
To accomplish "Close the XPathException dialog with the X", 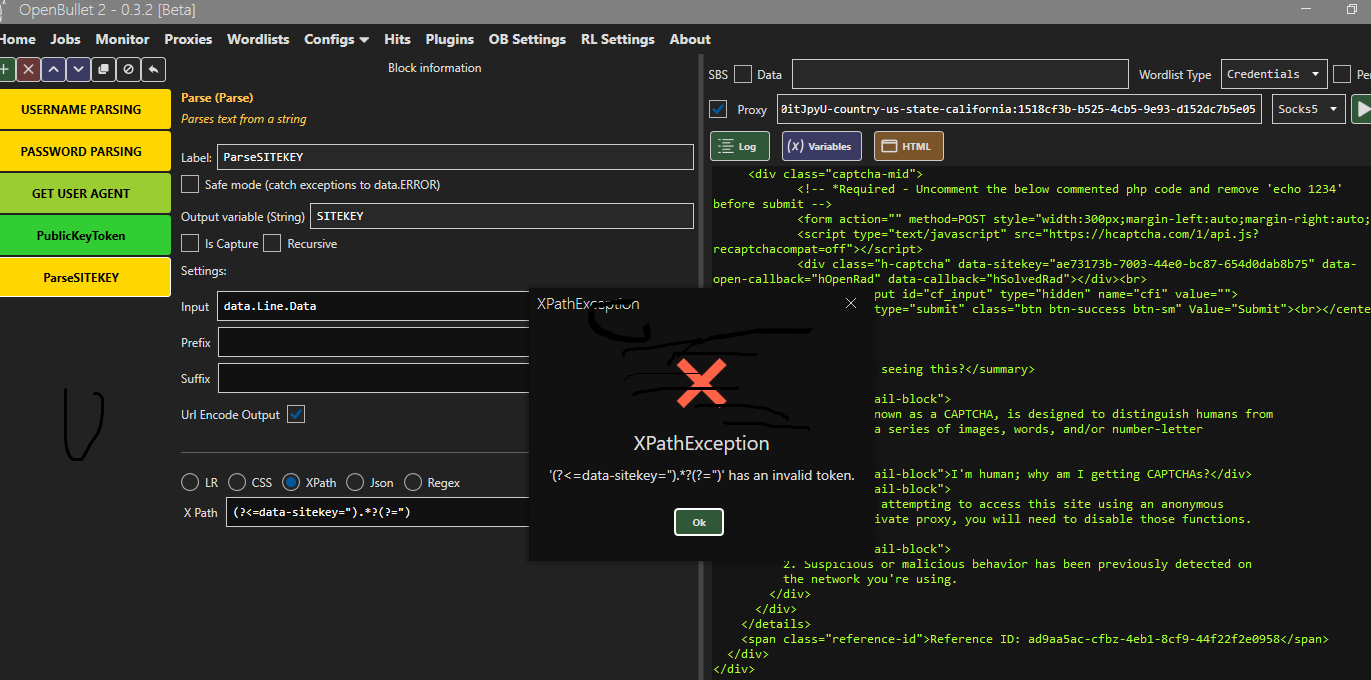I will pyautogui.click(x=851, y=303).
